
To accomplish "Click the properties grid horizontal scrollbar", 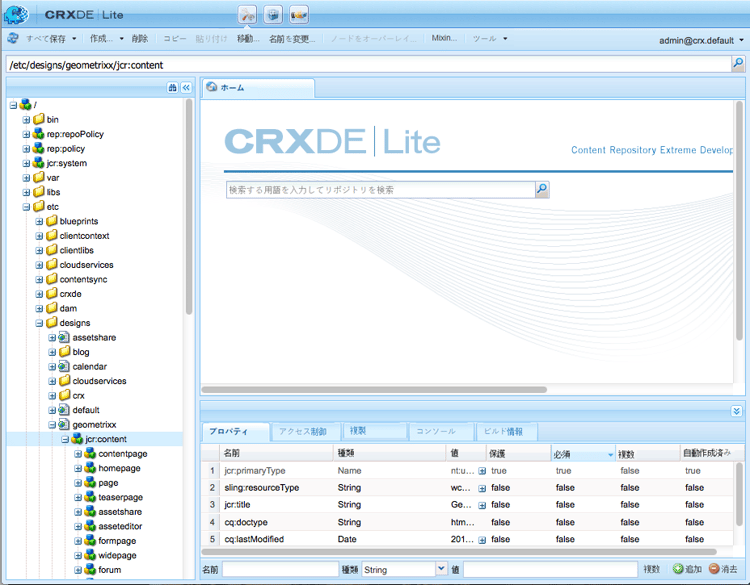I will pyautogui.click(x=459, y=552).
